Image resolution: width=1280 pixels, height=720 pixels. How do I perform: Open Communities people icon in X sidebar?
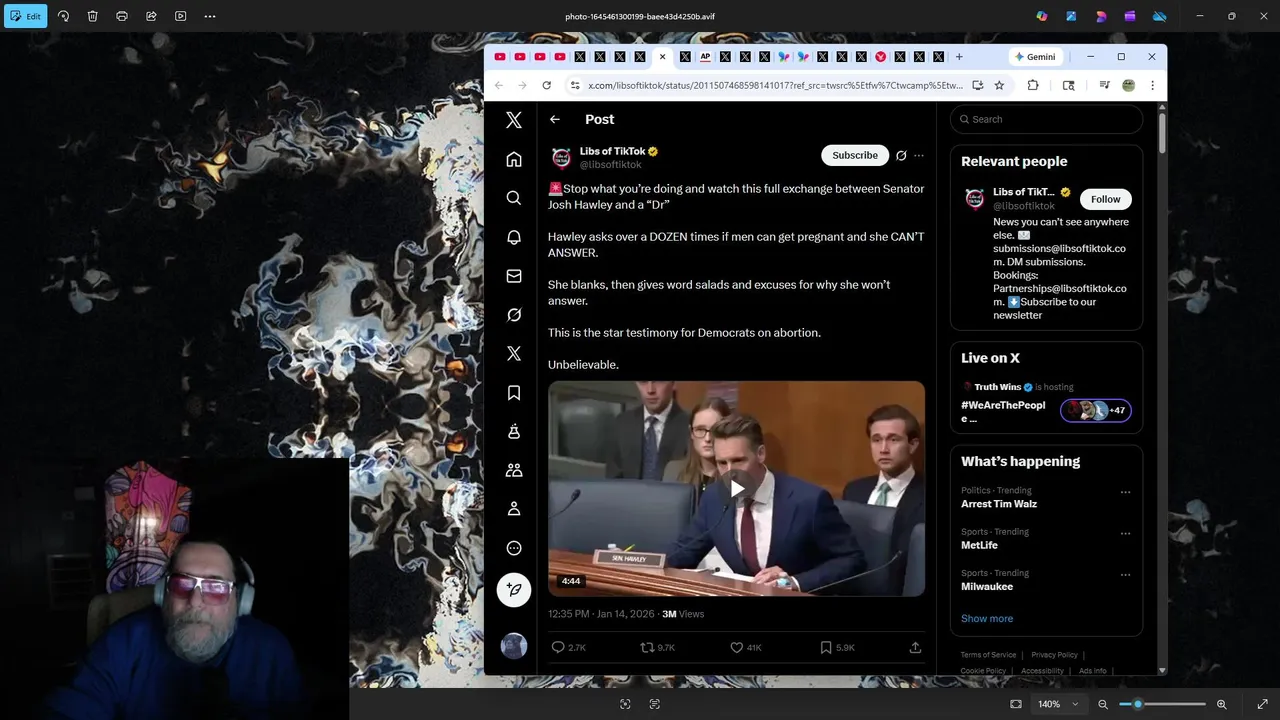tap(514, 470)
